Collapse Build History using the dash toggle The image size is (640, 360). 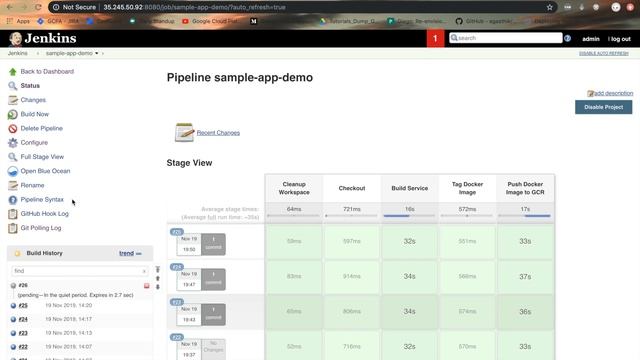point(139,253)
